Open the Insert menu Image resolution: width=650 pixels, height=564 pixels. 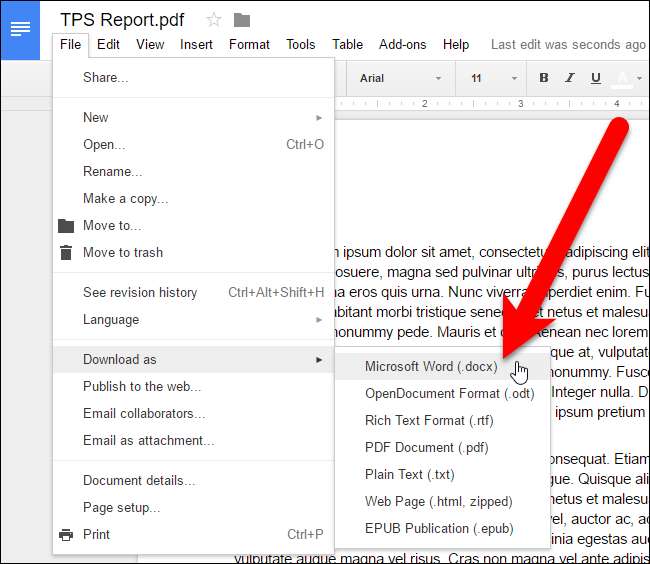tap(196, 44)
